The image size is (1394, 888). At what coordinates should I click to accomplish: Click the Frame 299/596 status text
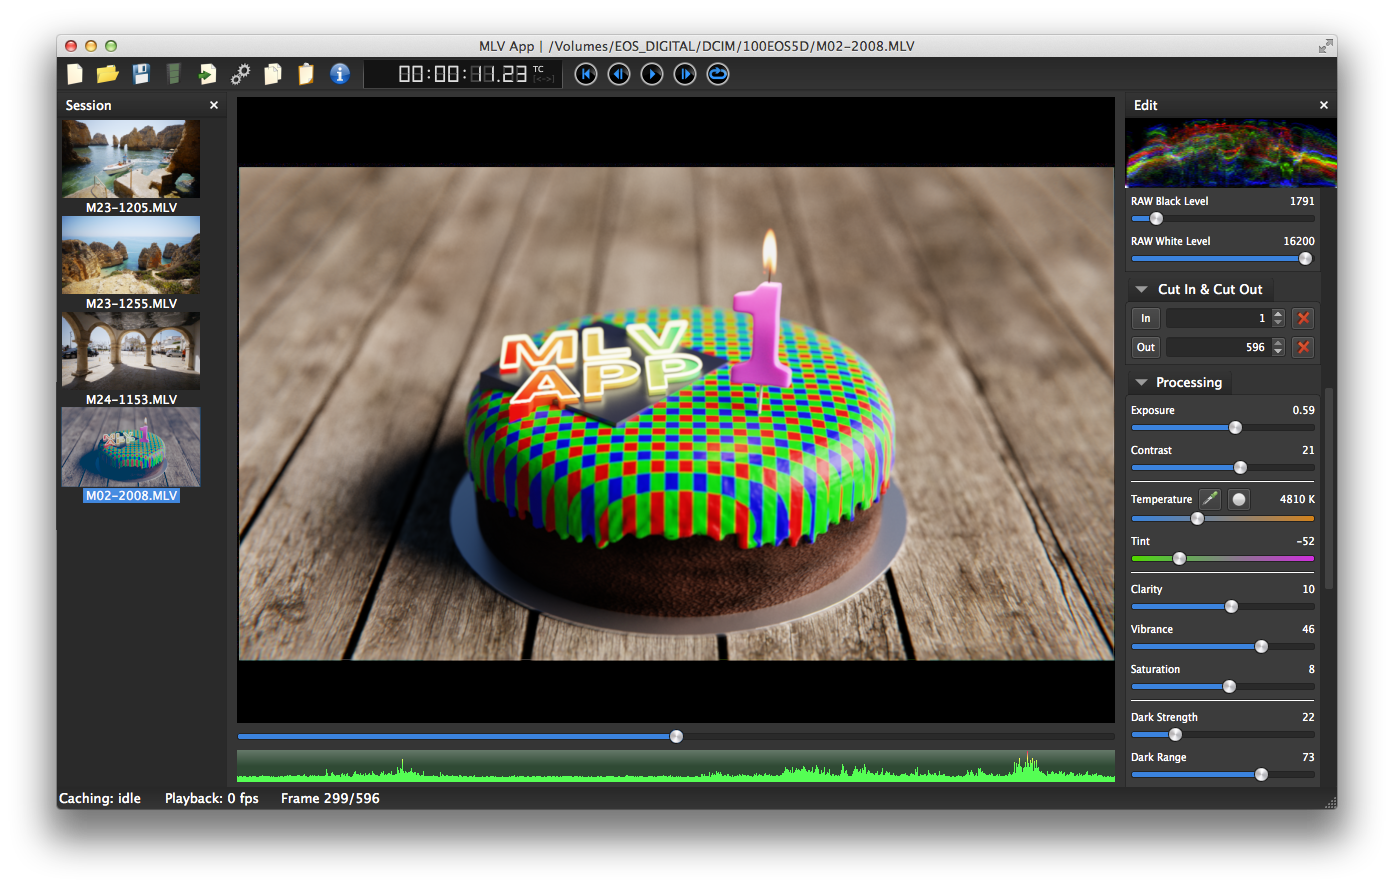coord(330,798)
